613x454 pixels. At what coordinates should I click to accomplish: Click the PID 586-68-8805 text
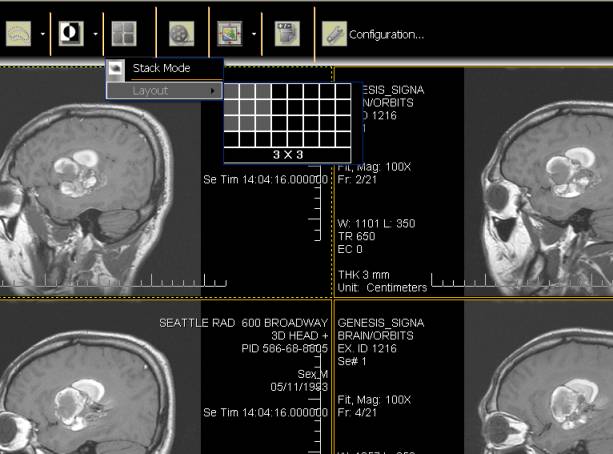tap(284, 349)
